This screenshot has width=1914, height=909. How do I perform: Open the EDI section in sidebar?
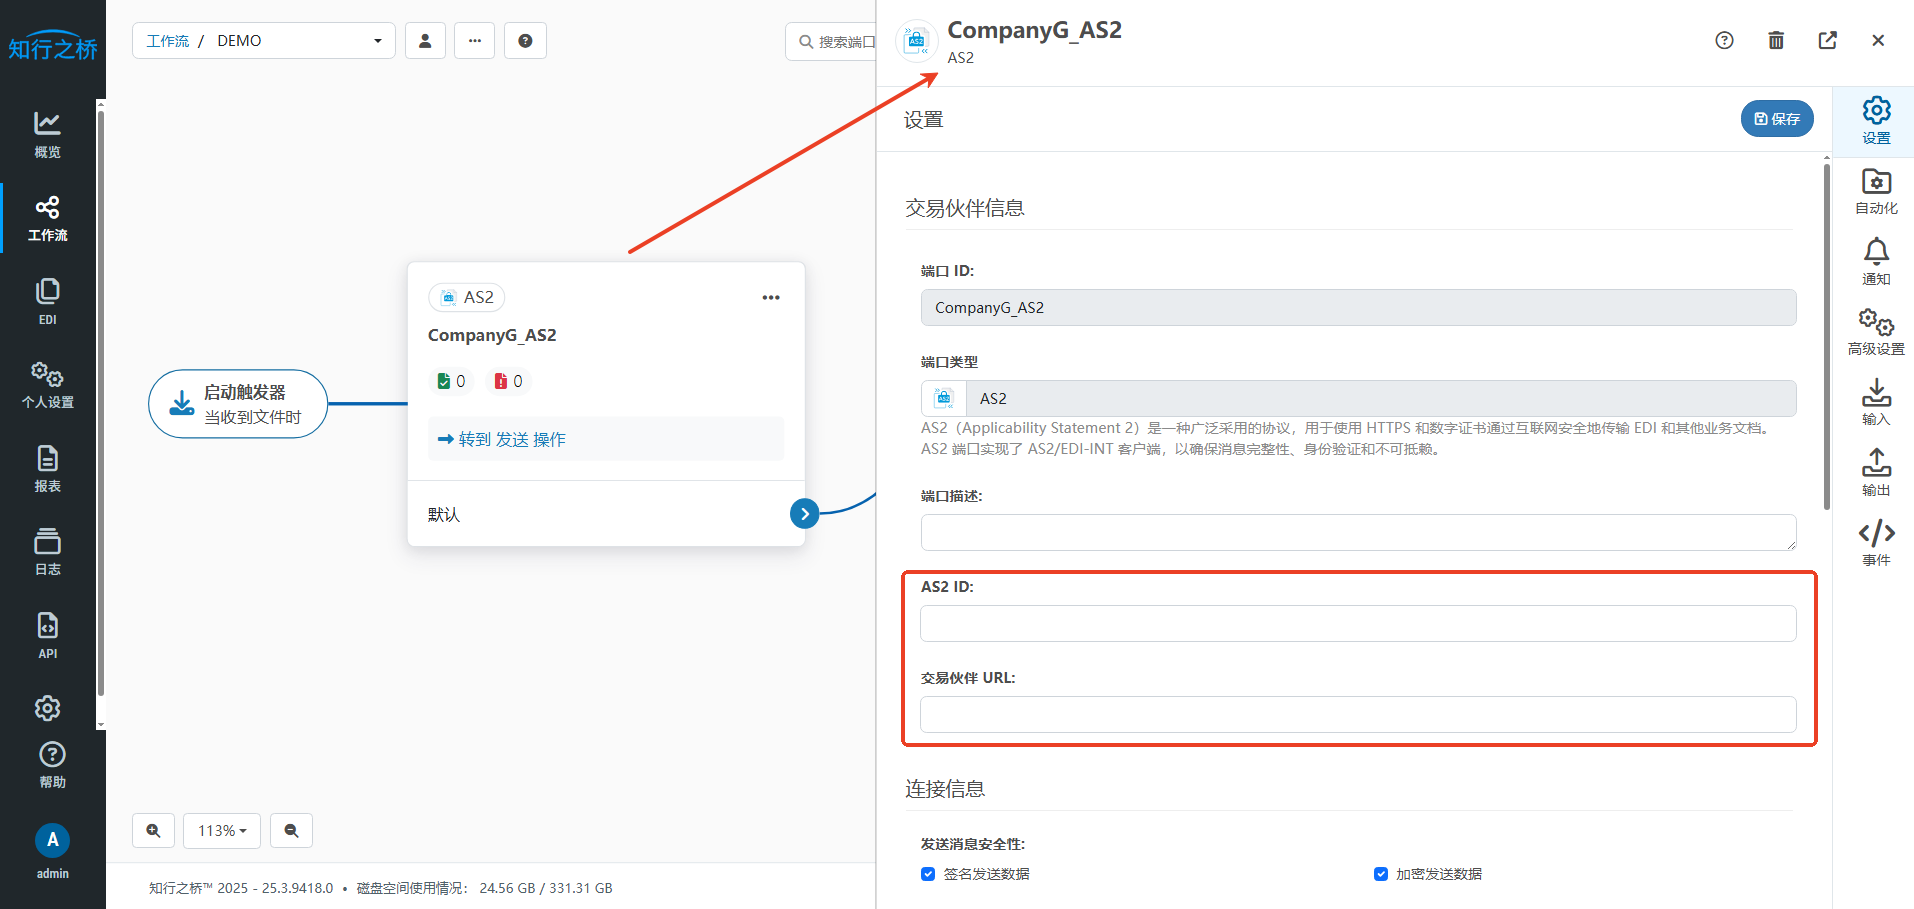pos(47,301)
